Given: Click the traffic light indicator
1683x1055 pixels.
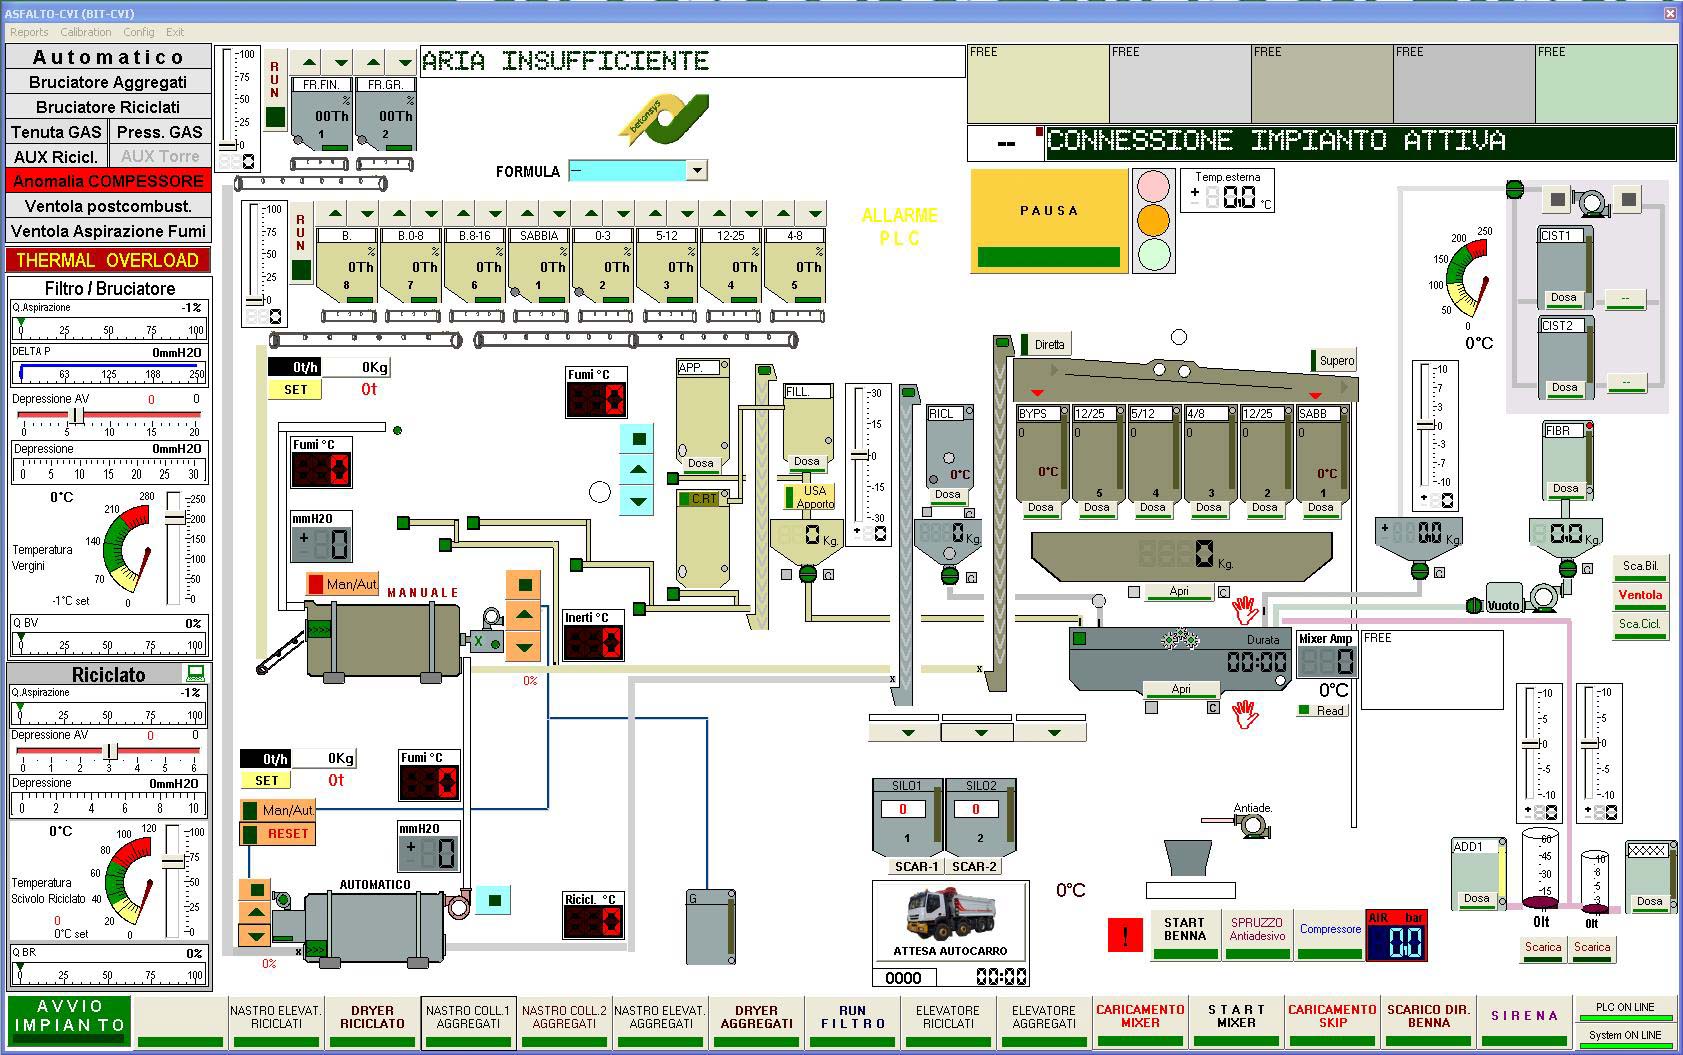Looking at the screenshot, I should pos(1155,220).
